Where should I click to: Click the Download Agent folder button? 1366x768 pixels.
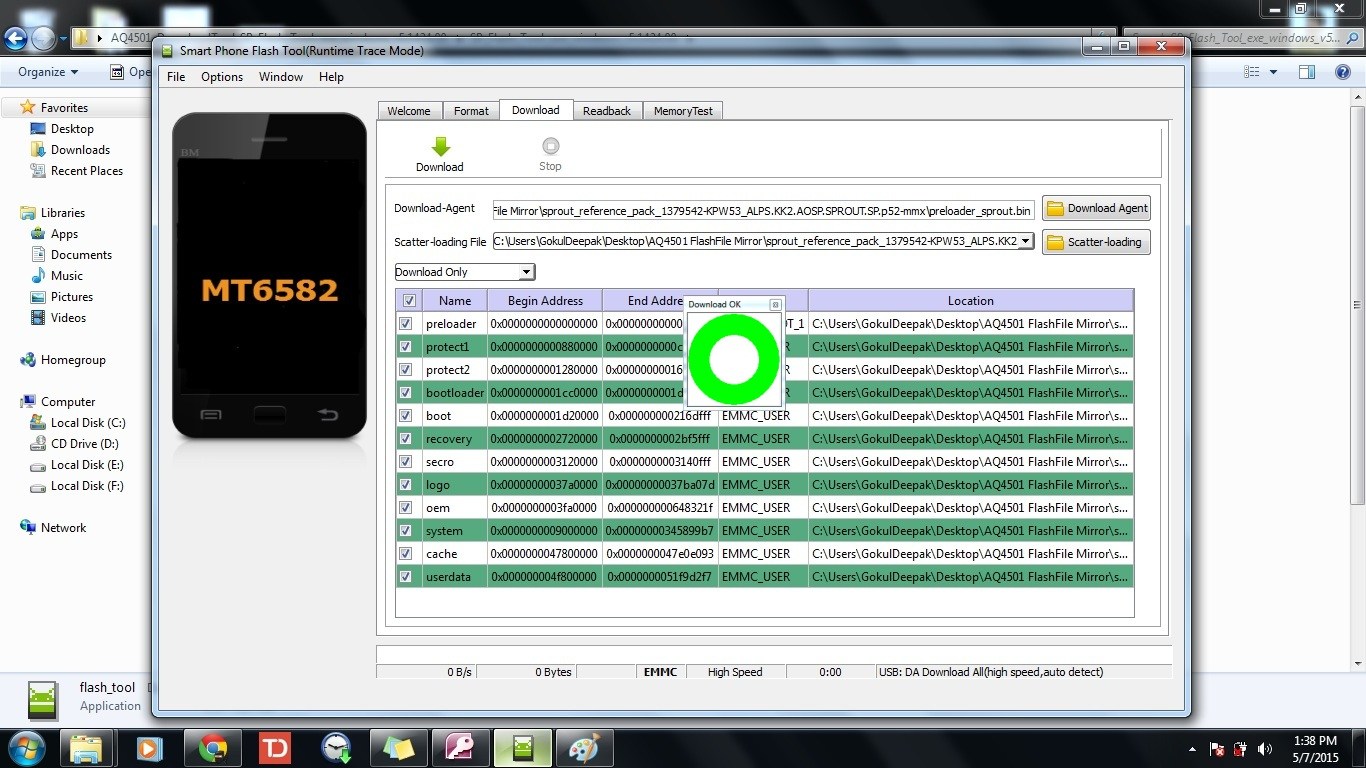[x=1096, y=208]
